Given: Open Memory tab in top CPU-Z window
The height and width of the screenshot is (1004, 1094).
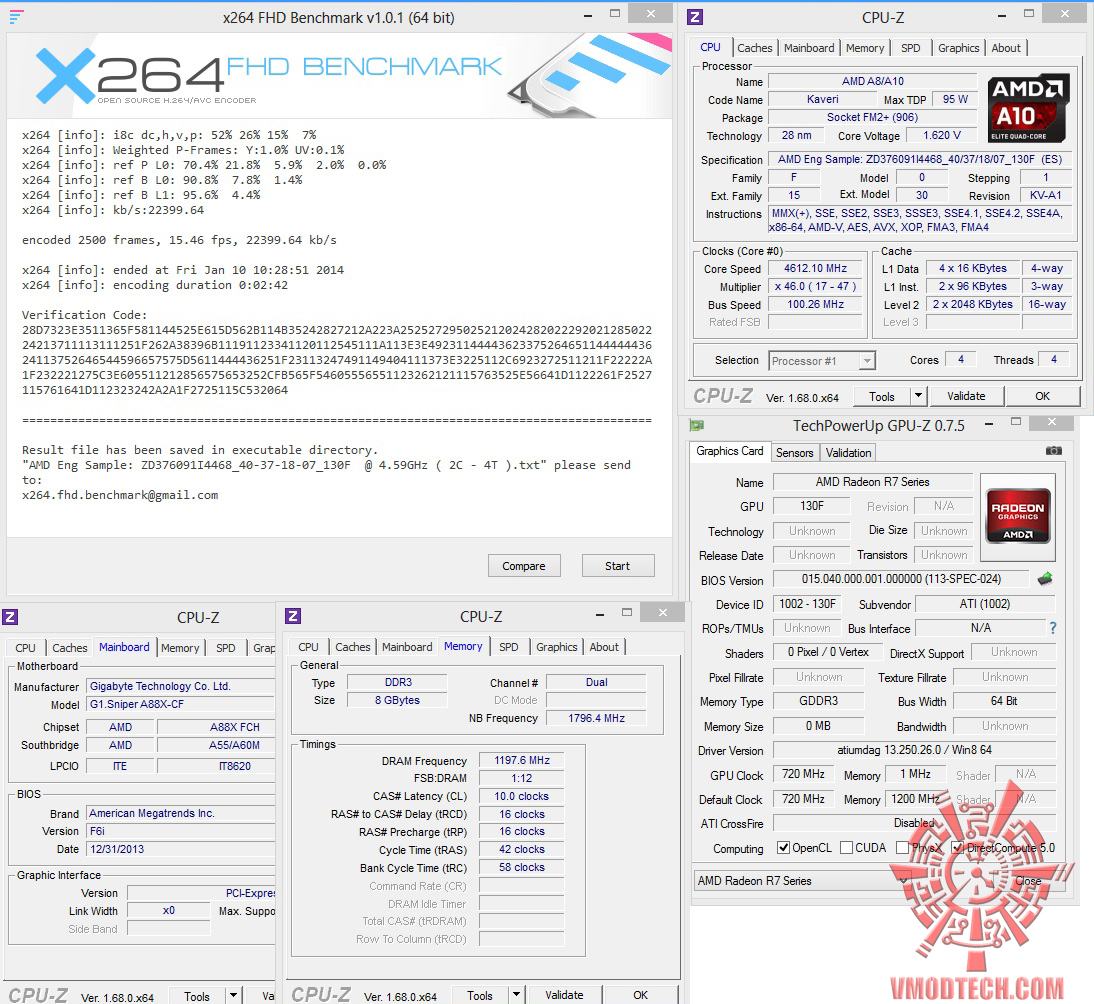Looking at the screenshot, I should (x=864, y=48).
